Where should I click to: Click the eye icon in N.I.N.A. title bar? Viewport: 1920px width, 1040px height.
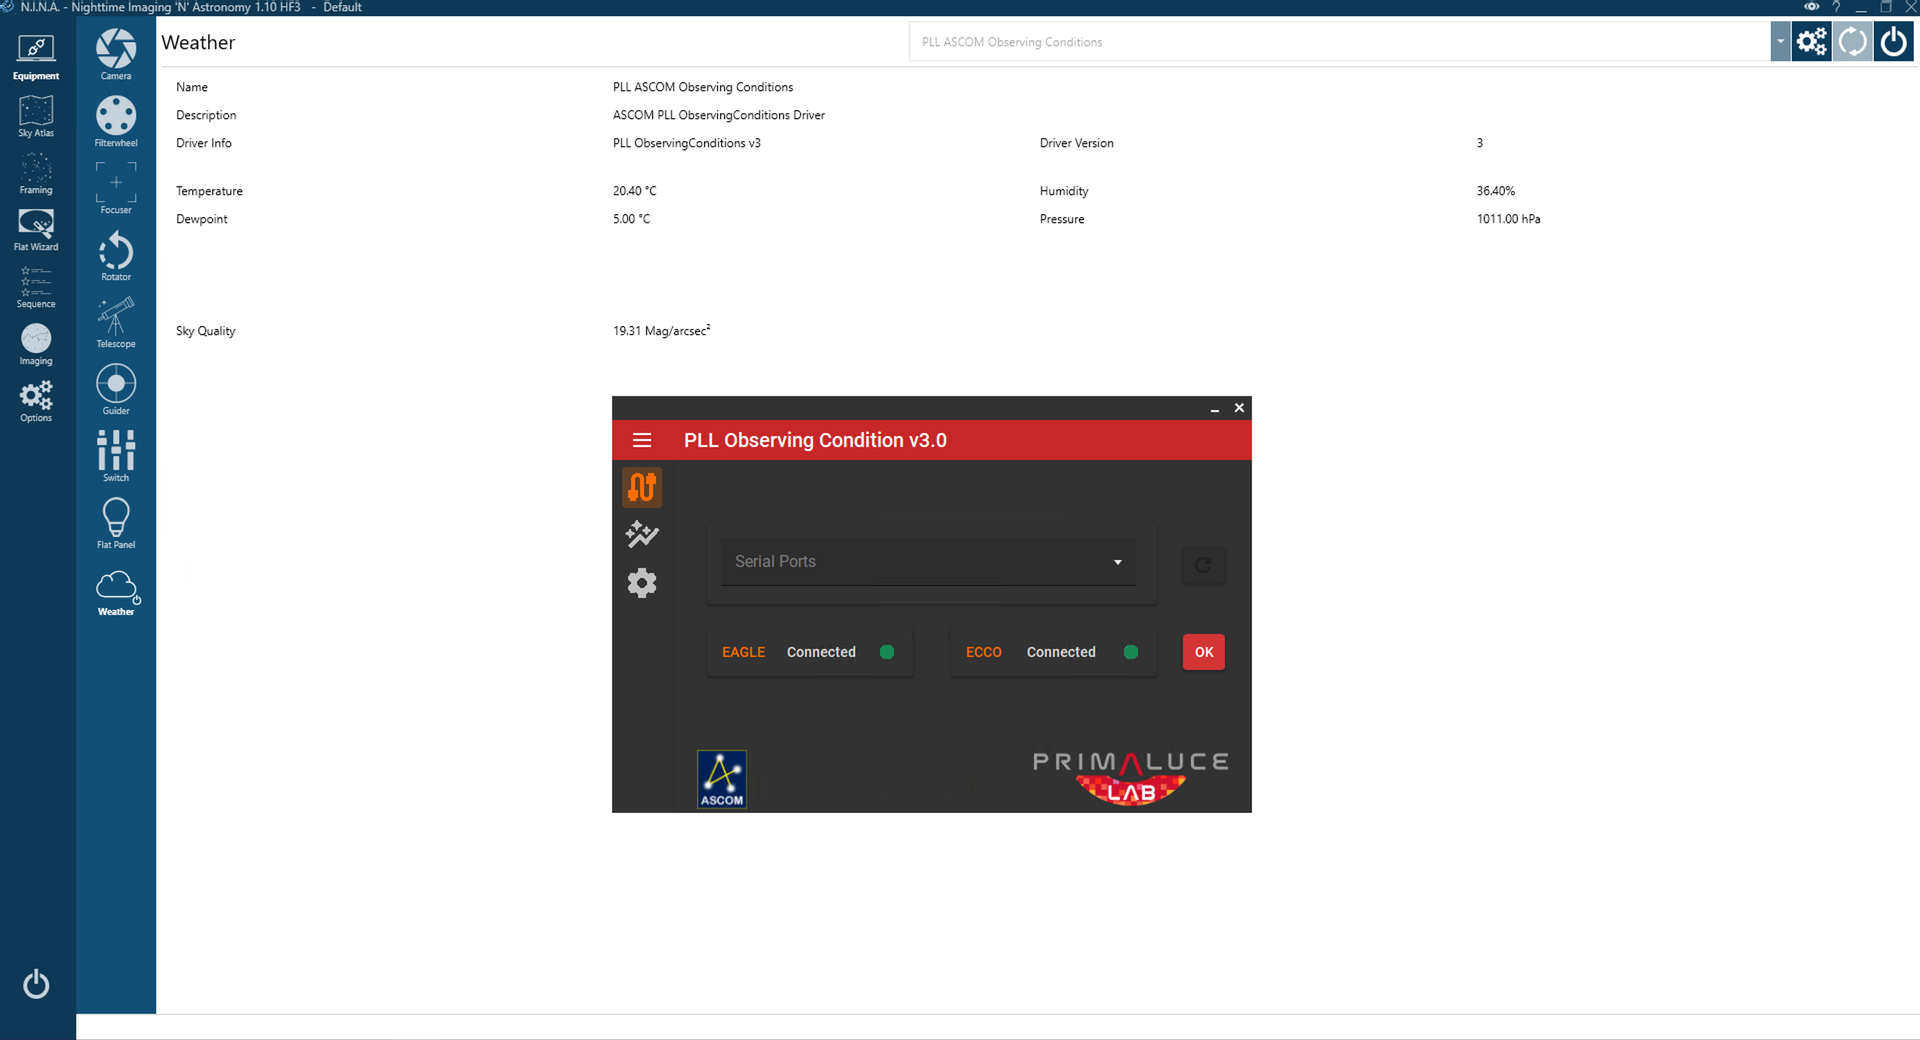point(1811,7)
